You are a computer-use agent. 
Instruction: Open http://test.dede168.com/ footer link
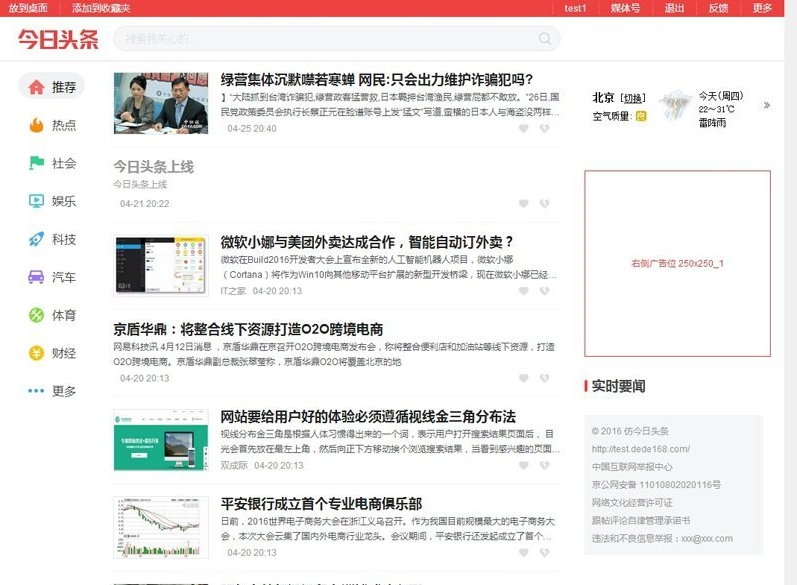640,449
